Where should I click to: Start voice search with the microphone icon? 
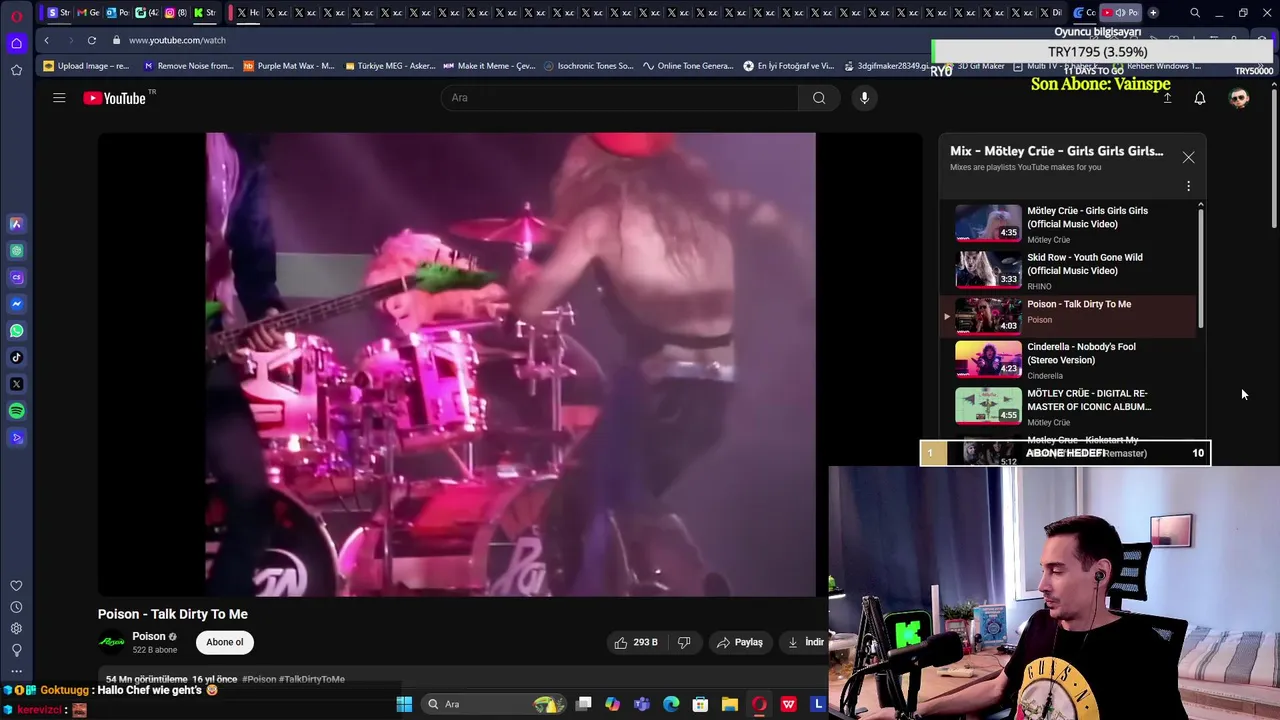point(864,98)
